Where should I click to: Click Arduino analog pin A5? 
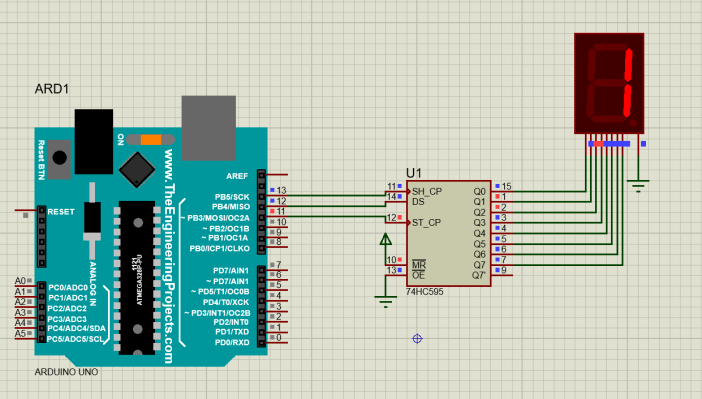pos(26,338)
